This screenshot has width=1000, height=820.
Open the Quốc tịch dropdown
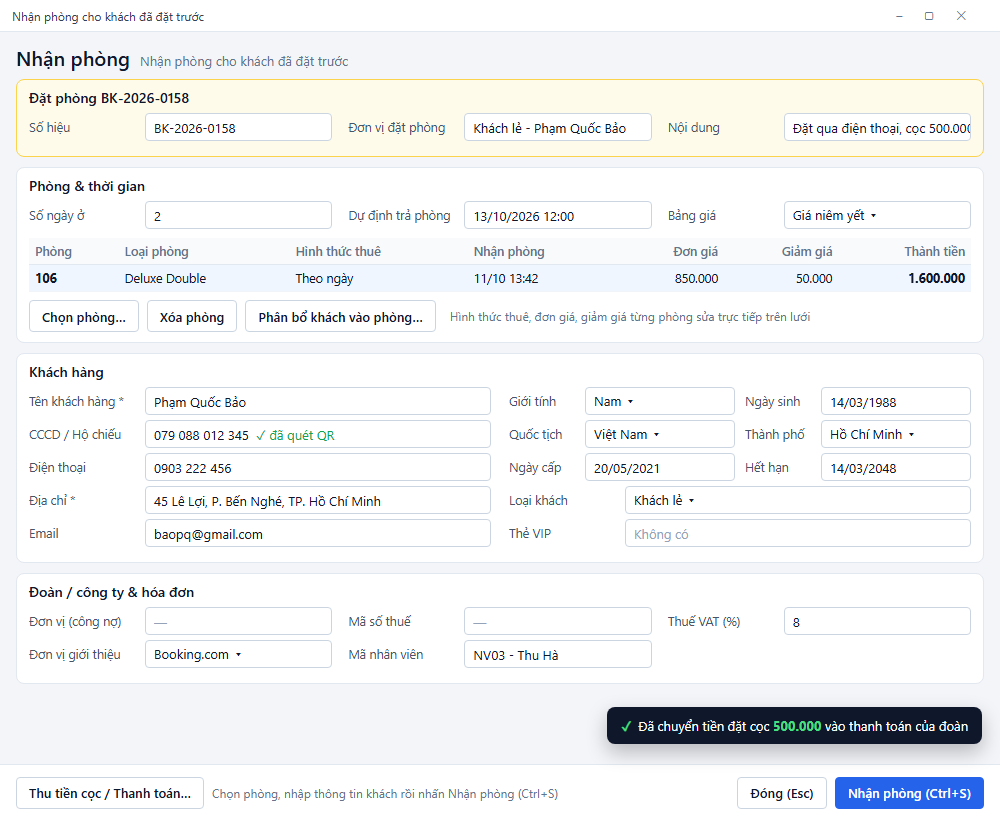coord(659,435)
